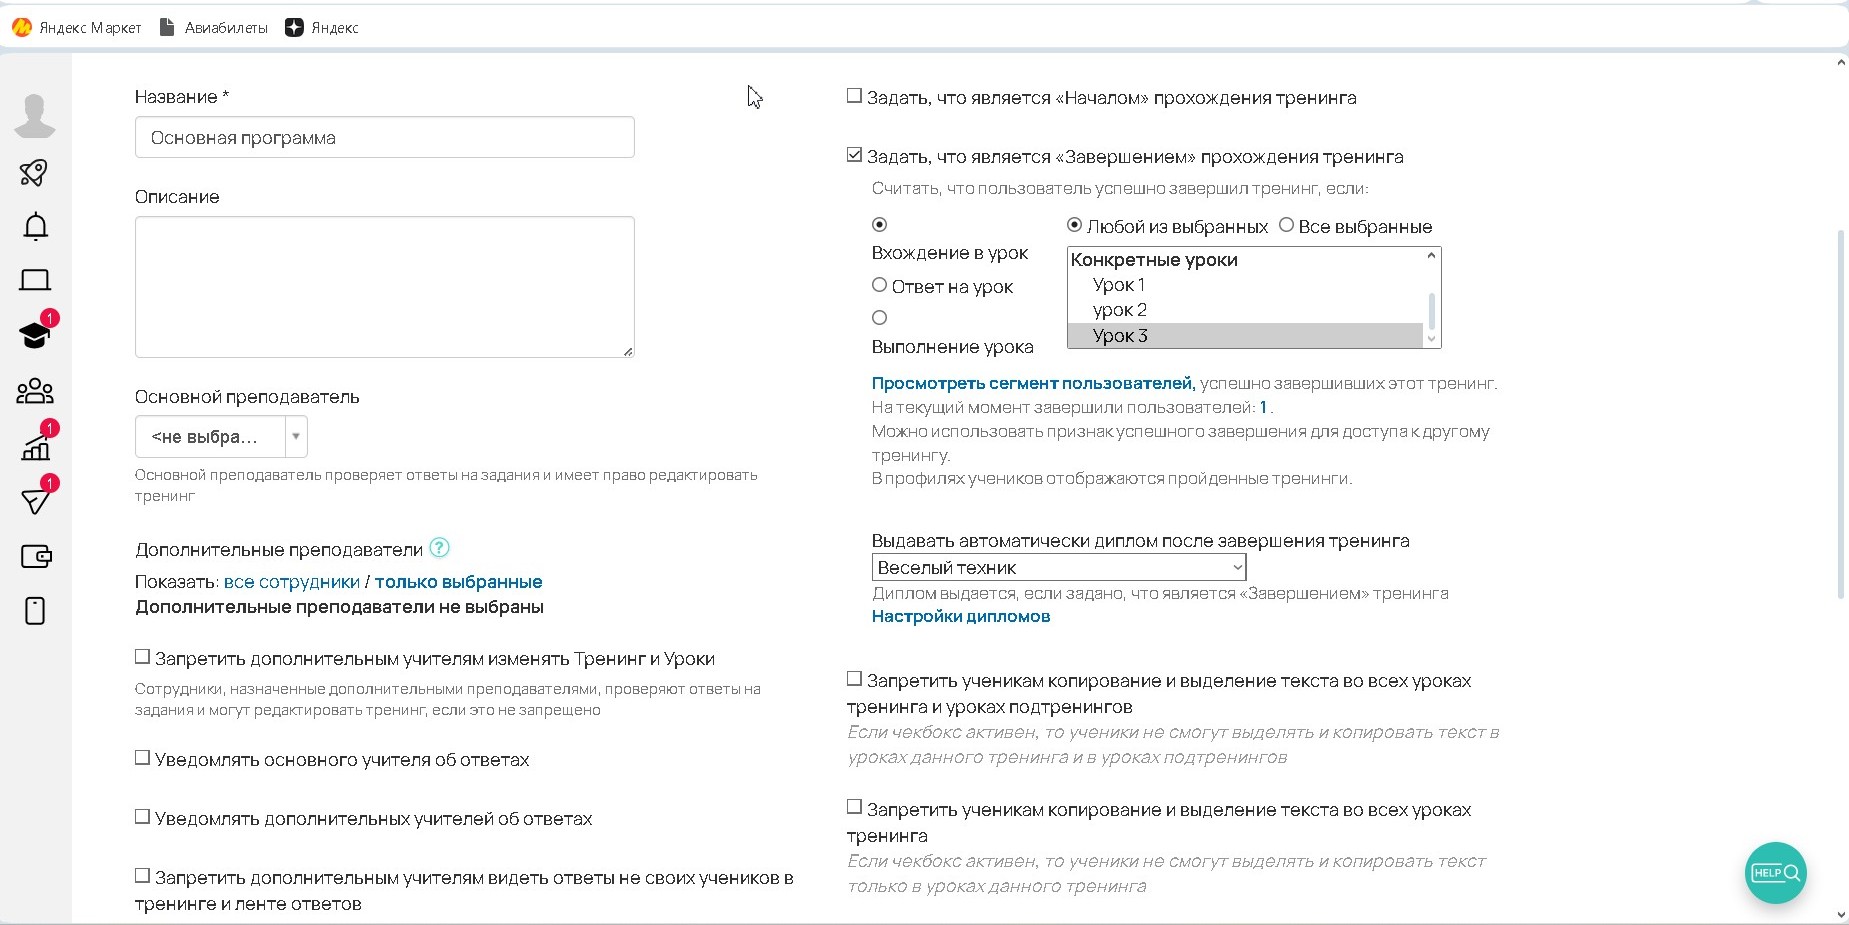This screenshot has width=1849, height=925.
Task: Click the laptop icon in sidebar
Action: [x=36, y=280]
